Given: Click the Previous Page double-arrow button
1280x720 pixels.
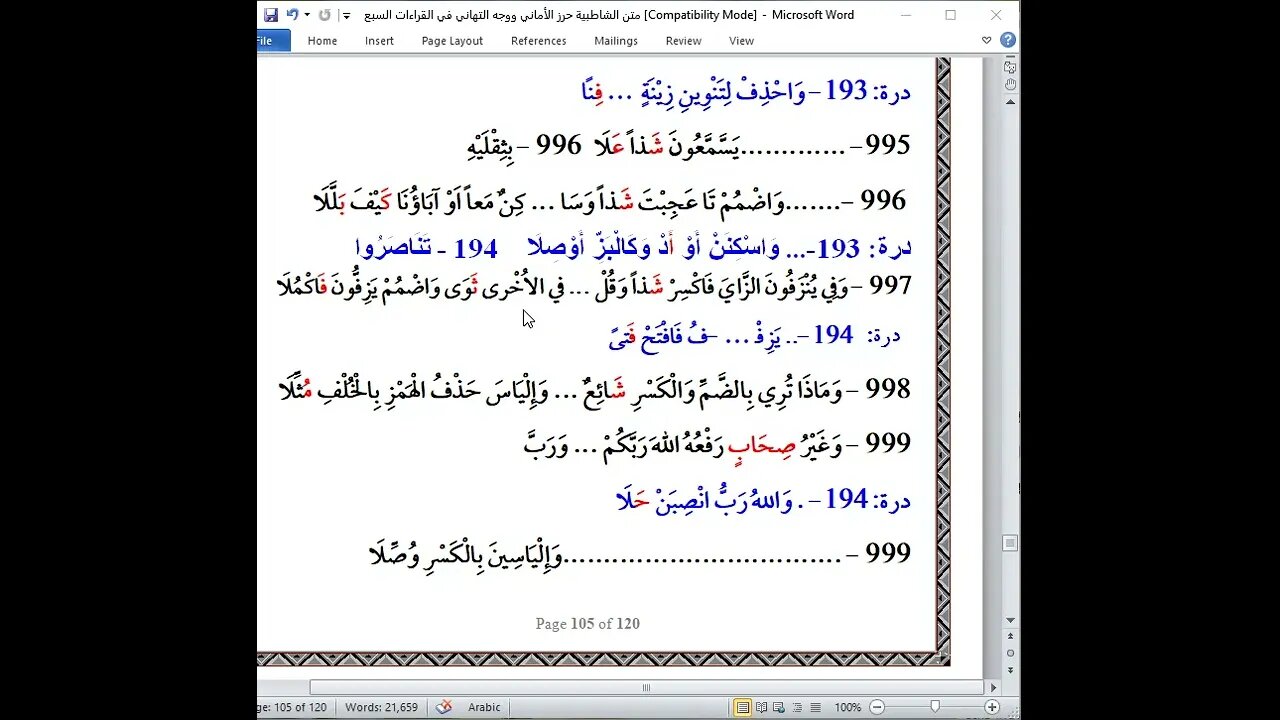Looking at the screenshot, I should 1010,637.
